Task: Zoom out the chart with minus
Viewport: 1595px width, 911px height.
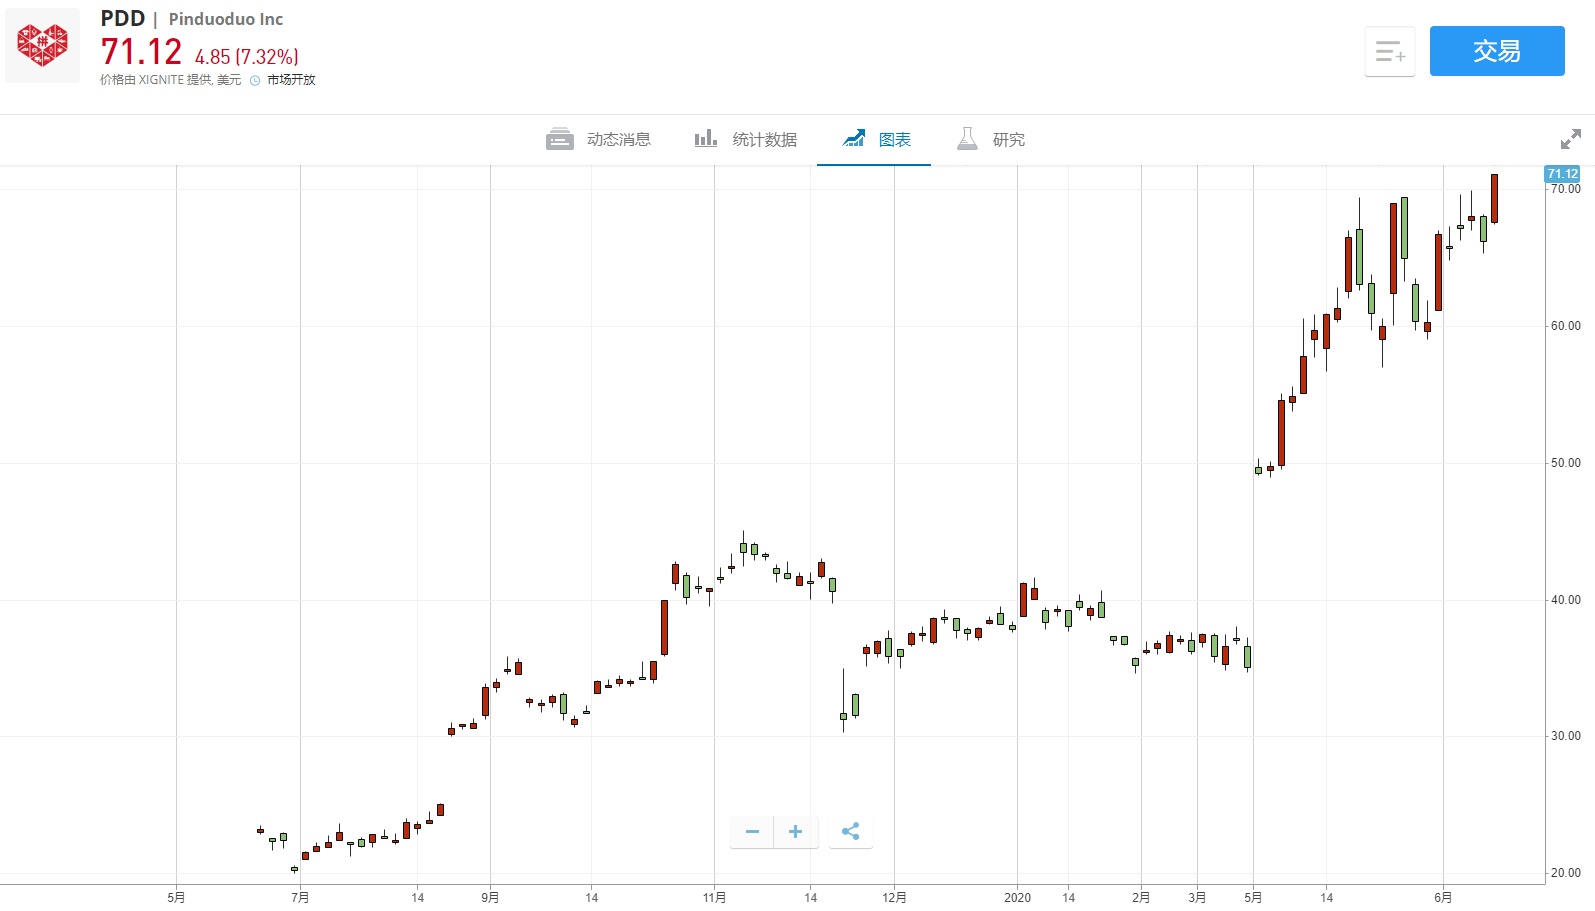Action: click(752, 832)
